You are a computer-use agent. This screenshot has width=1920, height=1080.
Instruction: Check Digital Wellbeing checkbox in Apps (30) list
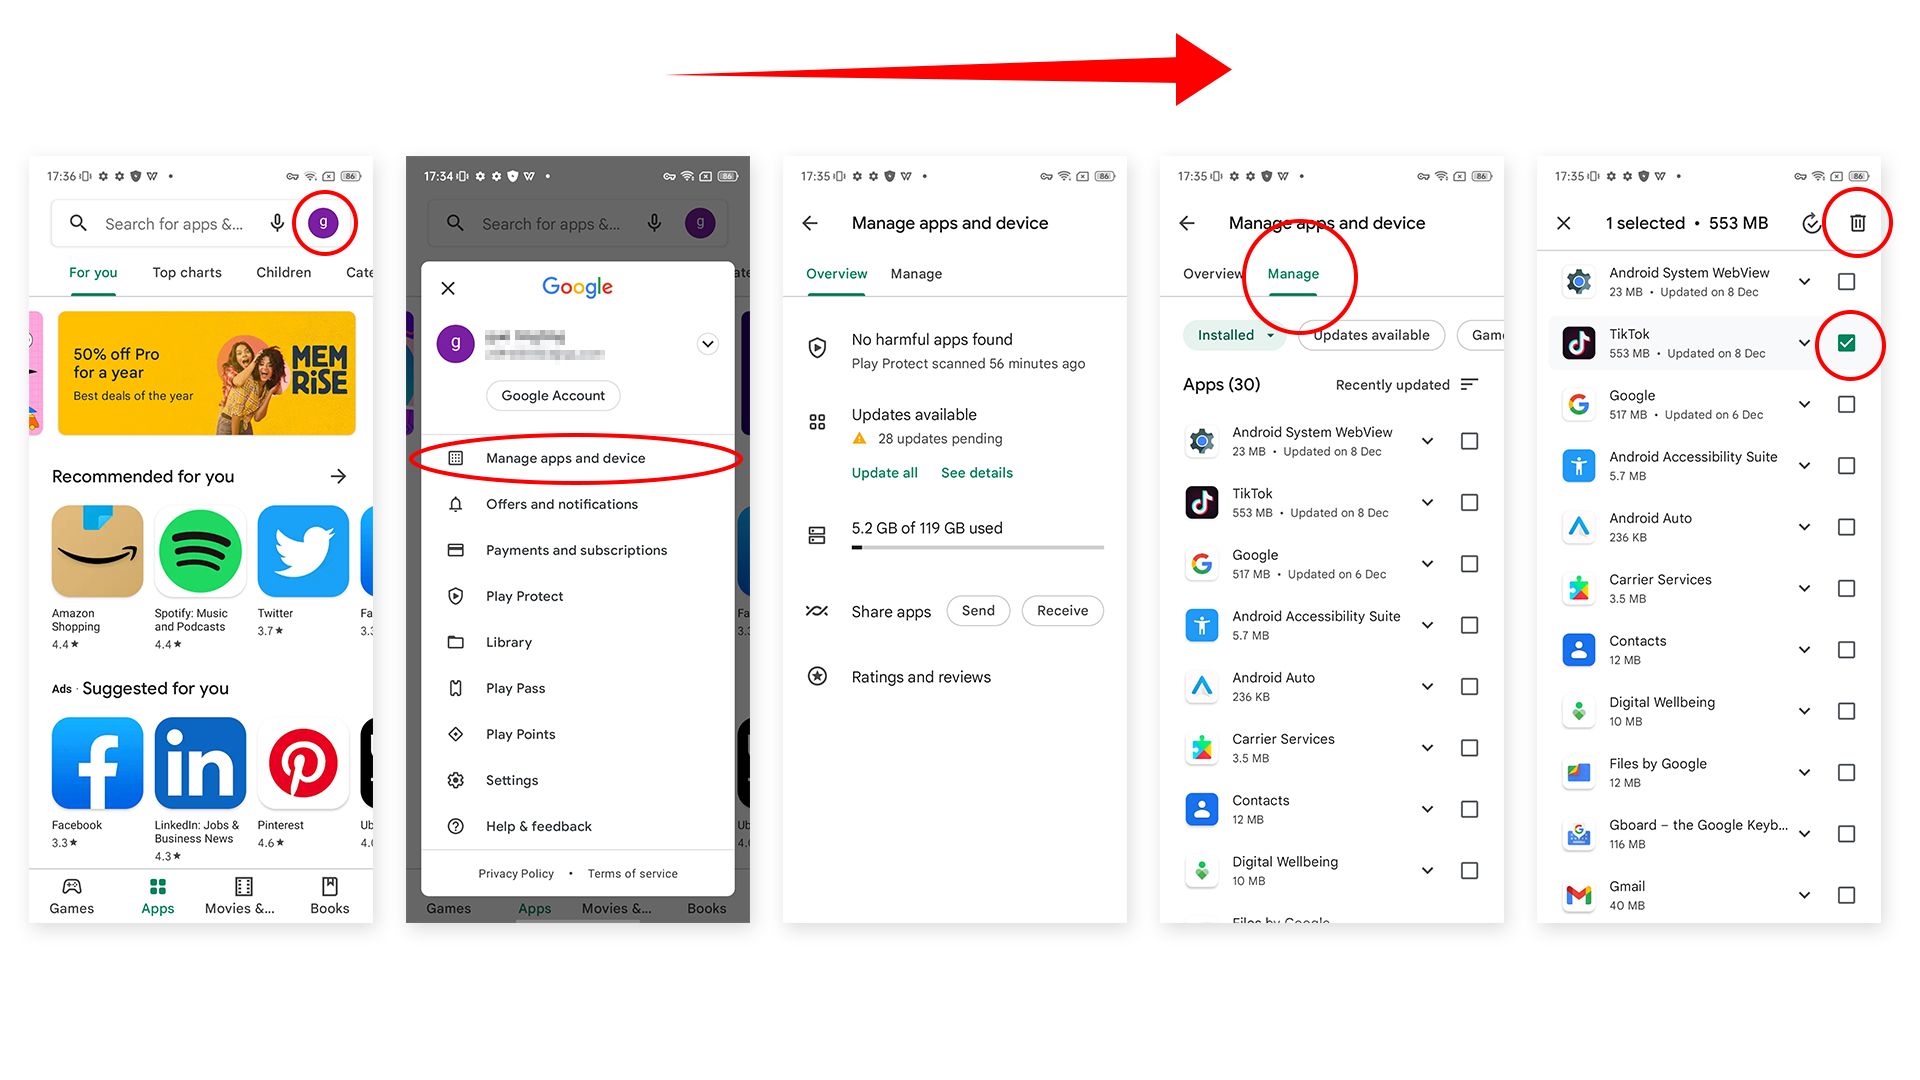(1469, 870)
